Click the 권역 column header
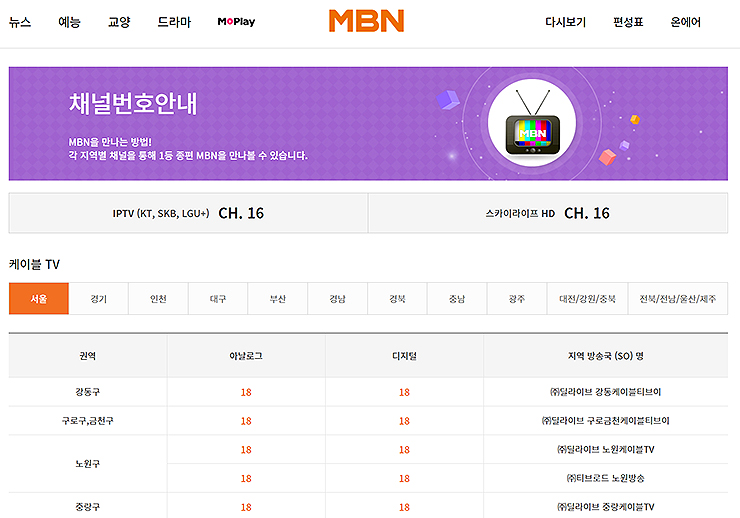 88,356
